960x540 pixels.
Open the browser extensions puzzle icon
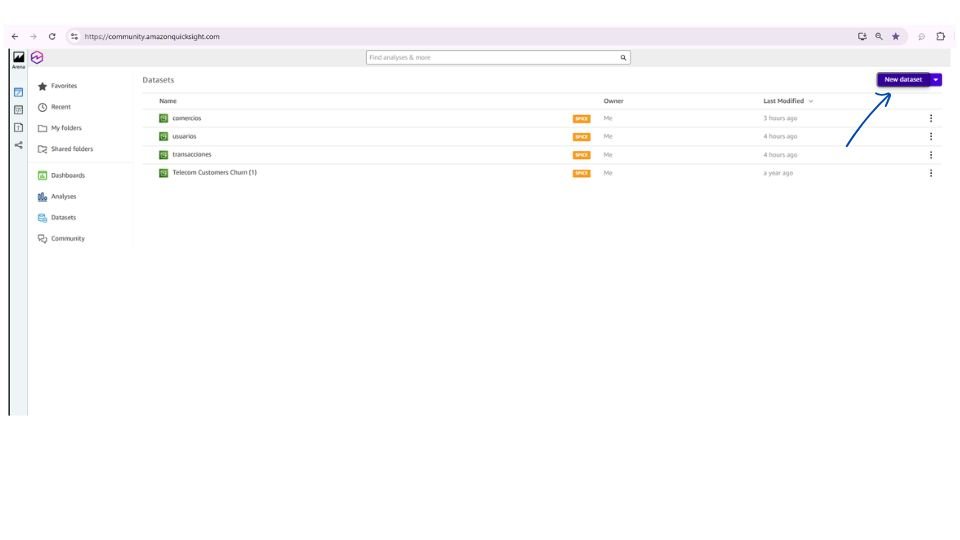click(x=940, y=37)
